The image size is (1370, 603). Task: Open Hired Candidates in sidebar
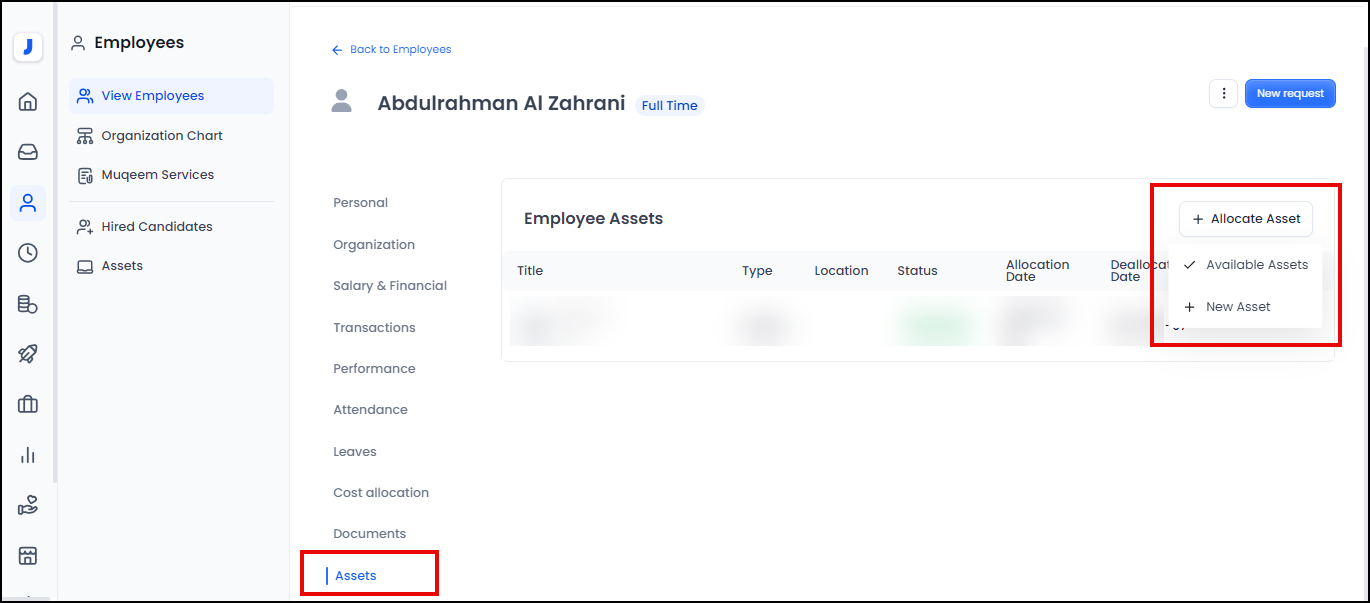tap(156, 227)
